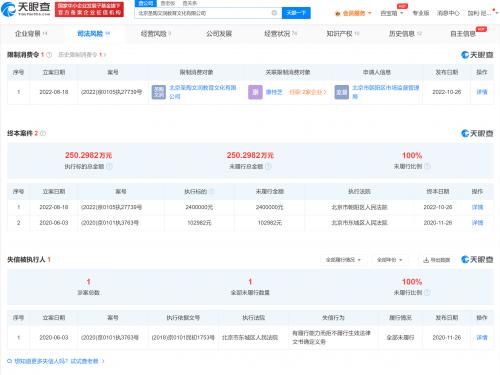This screenshot has width=500, height=375.
Task: Click the info icon in 执行标的 column header
Action: click(211, 192)
